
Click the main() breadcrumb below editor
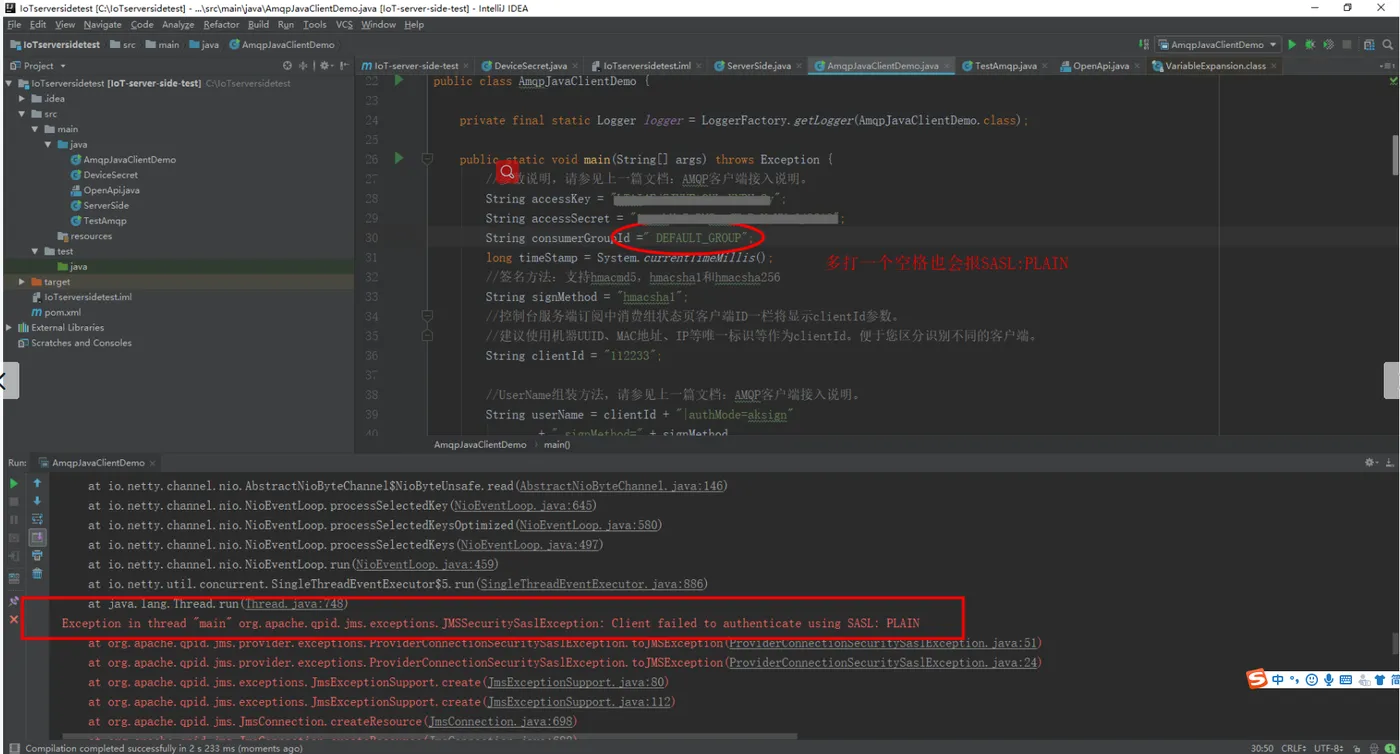click(557, 444)
